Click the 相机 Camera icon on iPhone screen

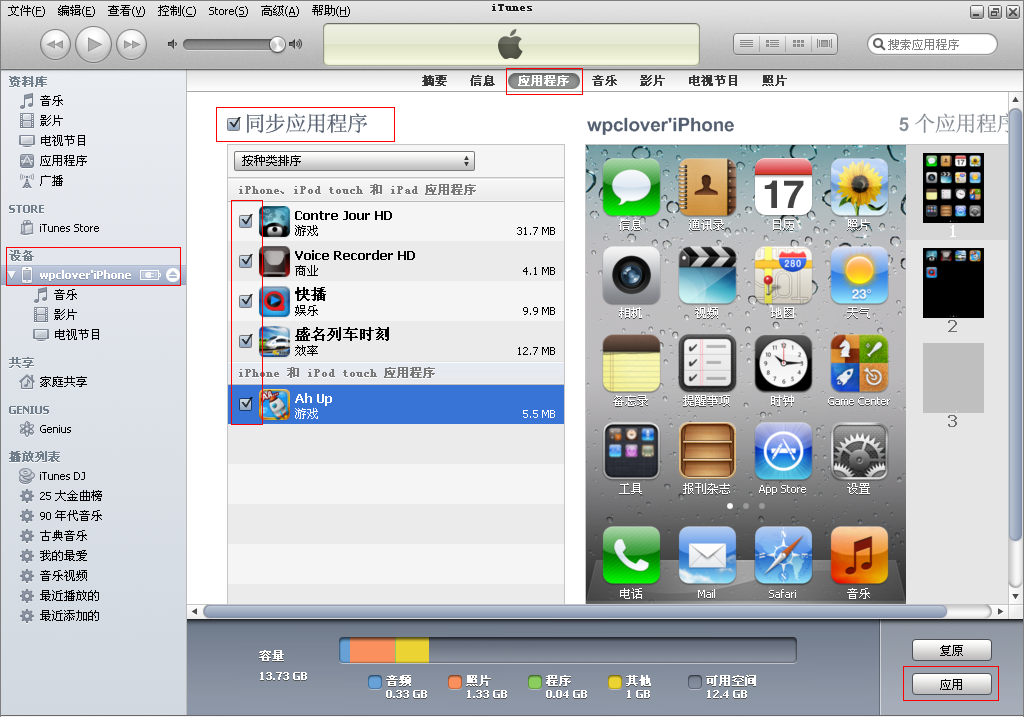[x=631, y=276]
